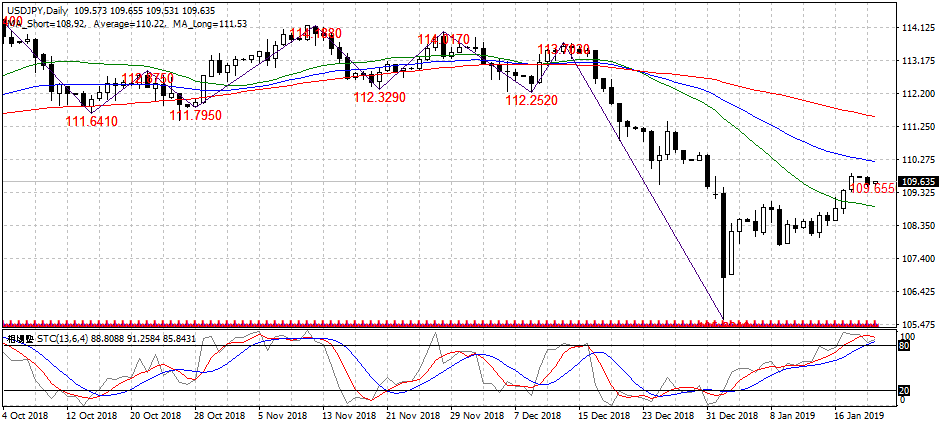The height and width of the screenshot is (427, 942).
Task: Click the 105.475 price scale level
Action: pyautogui.click(x=917, y=325)
